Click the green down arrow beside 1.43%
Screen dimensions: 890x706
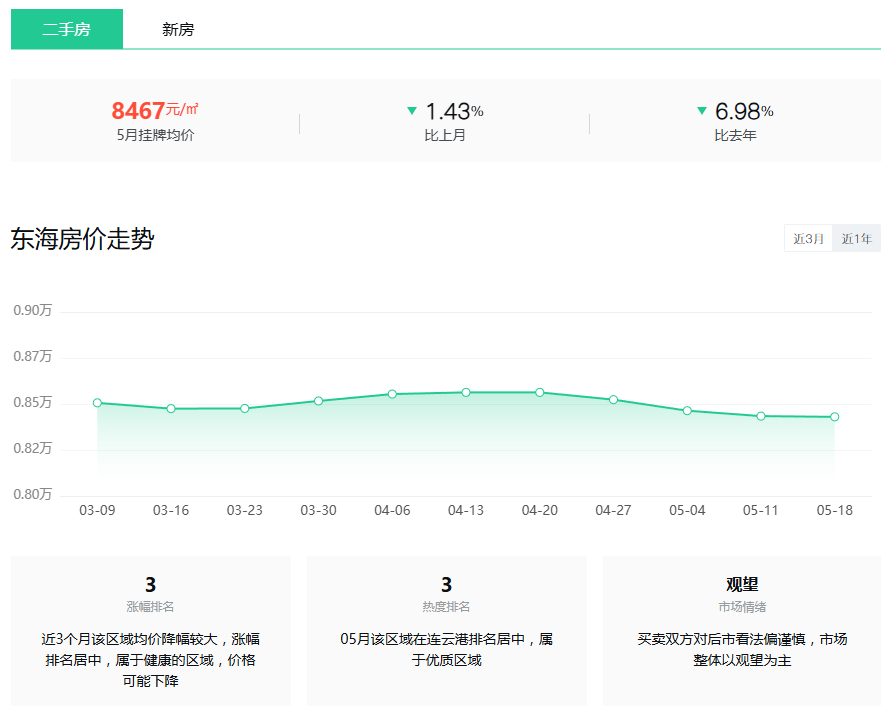412,111
